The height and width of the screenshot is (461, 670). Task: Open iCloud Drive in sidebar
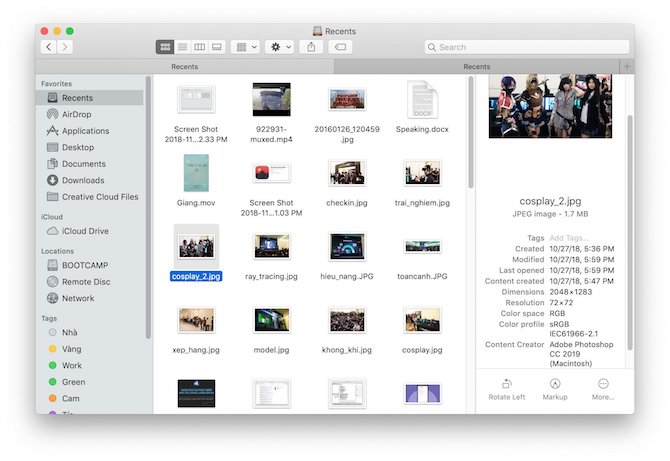click(x=84, y=231)
